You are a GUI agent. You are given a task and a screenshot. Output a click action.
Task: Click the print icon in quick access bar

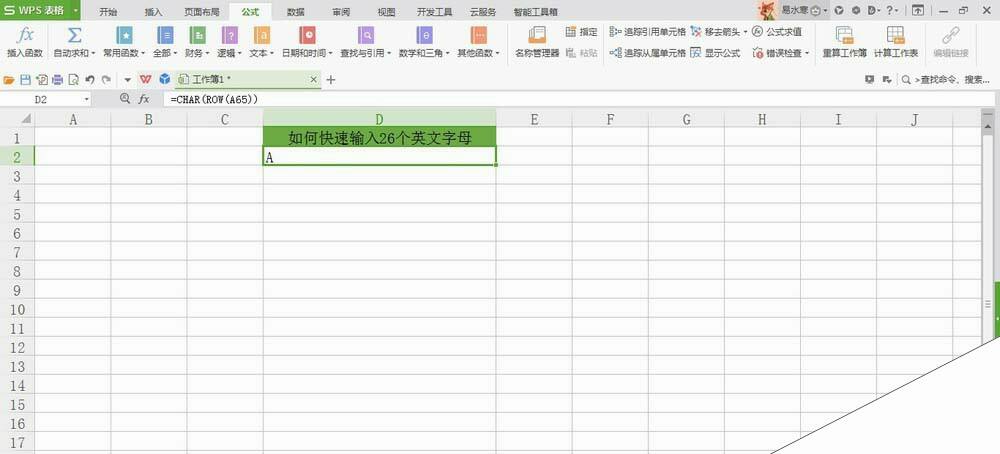pos(57,80)
